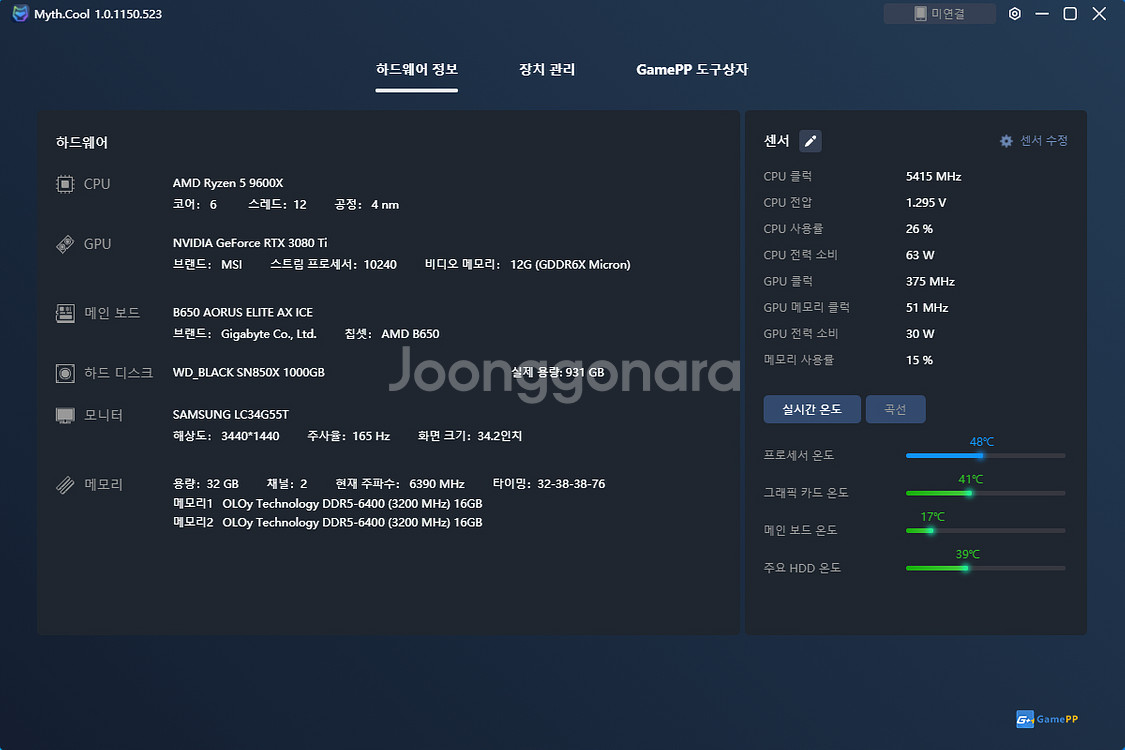Click the 메인 보드 motherboard icon

[65, 314]
